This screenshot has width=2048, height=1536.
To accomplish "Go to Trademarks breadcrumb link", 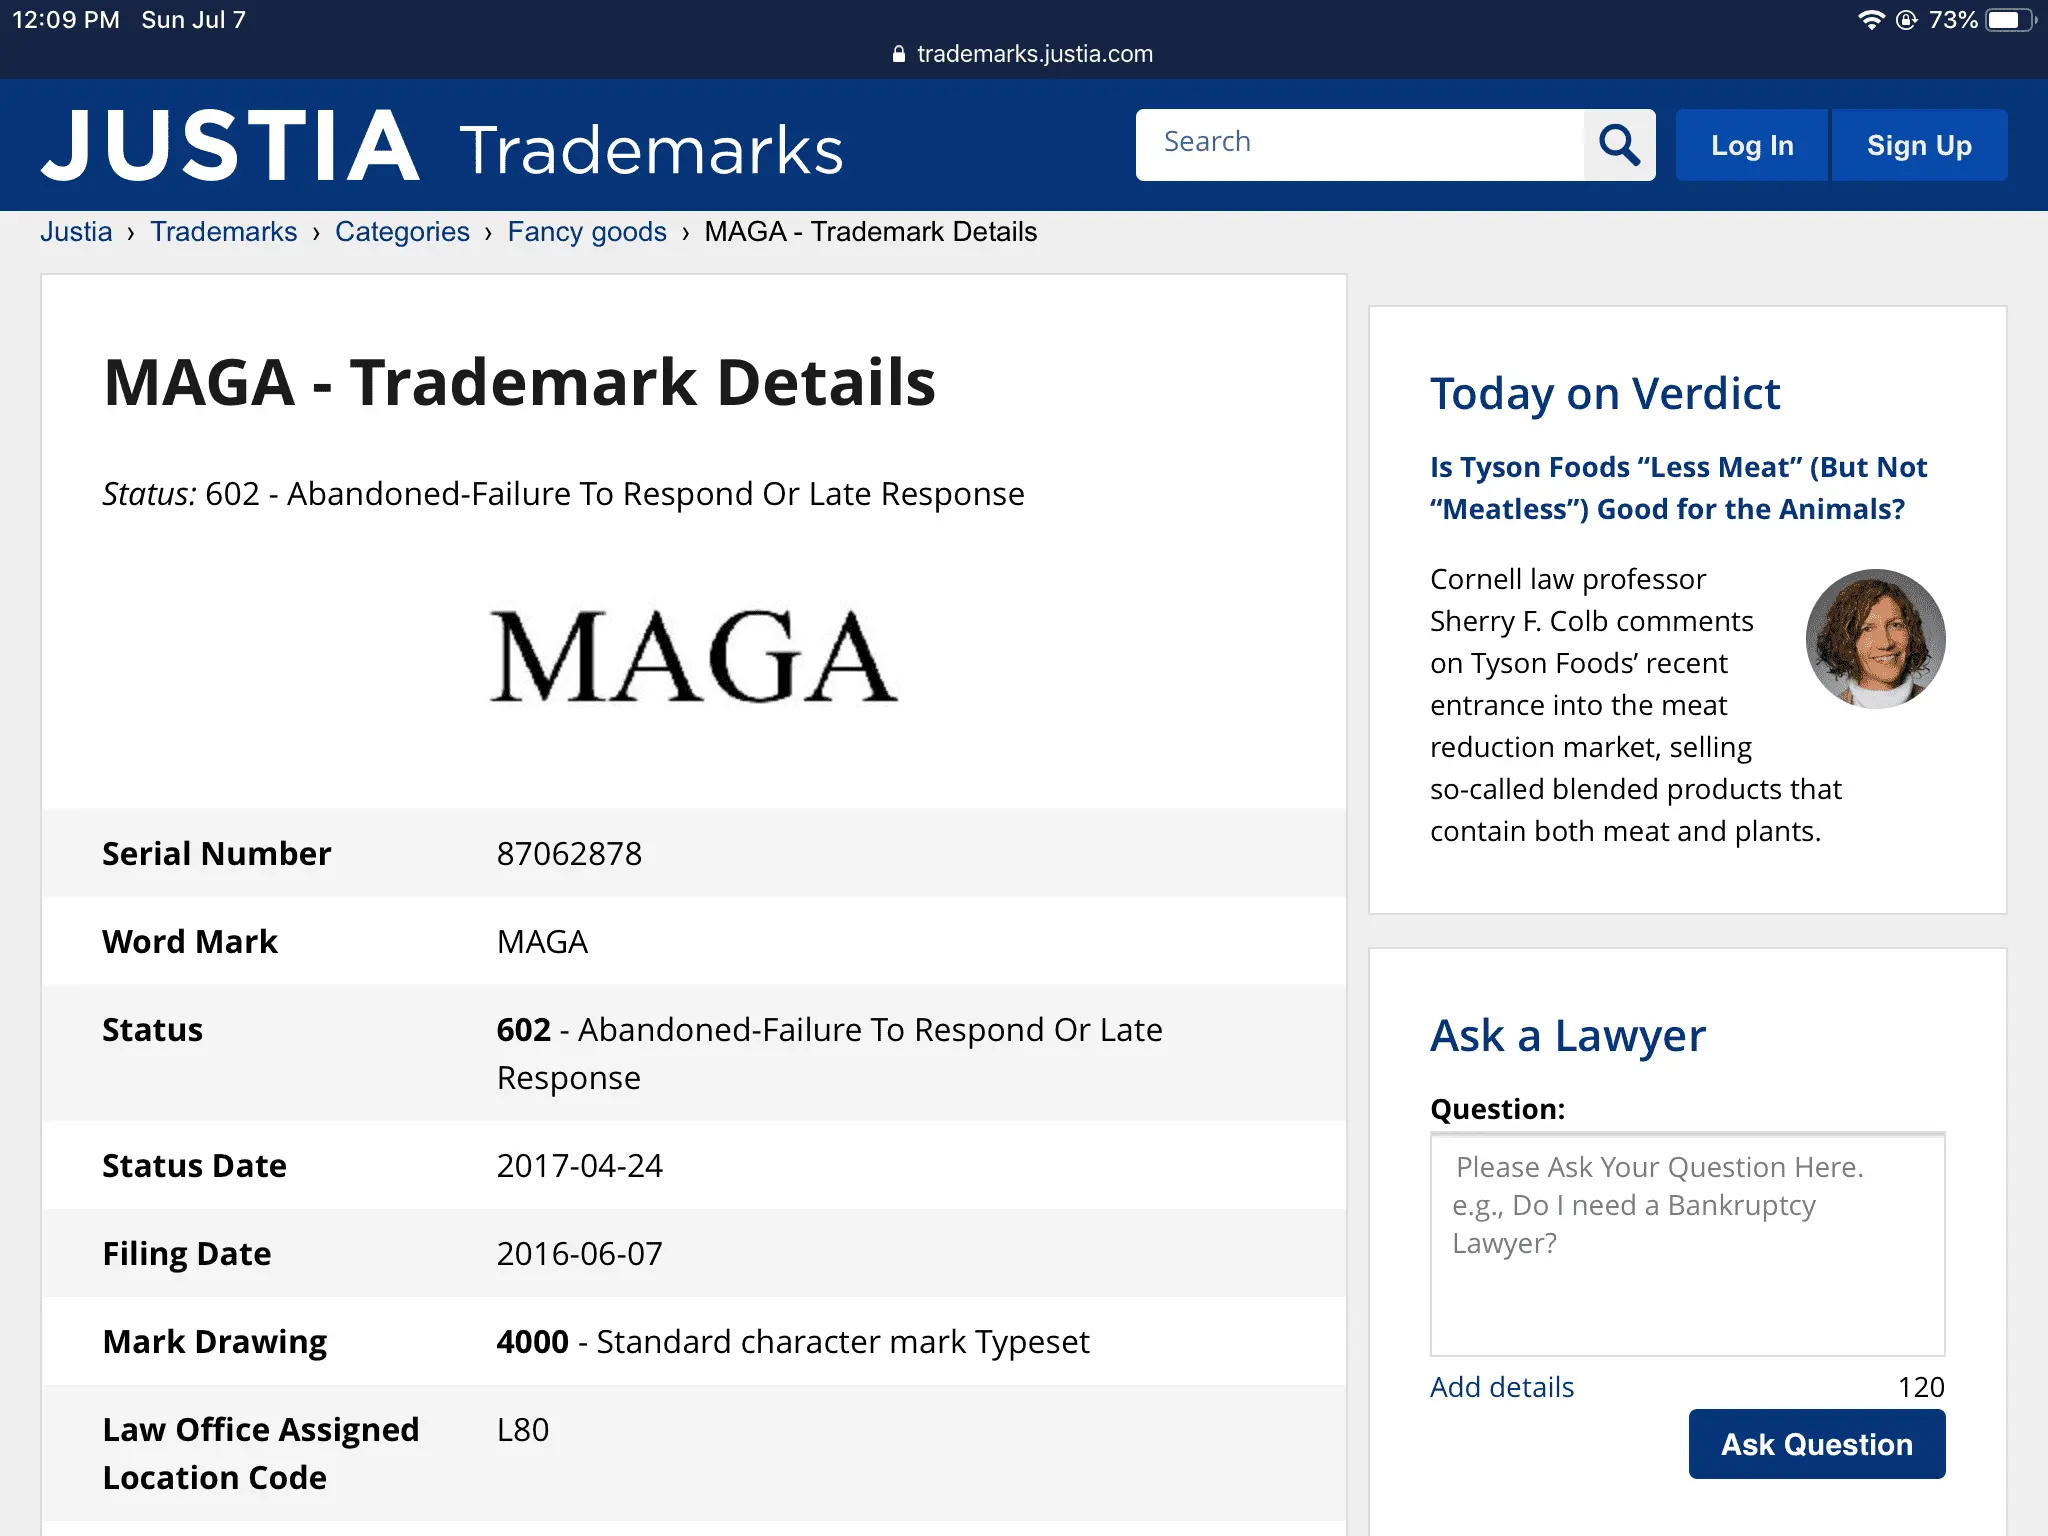I will (223, 232).
